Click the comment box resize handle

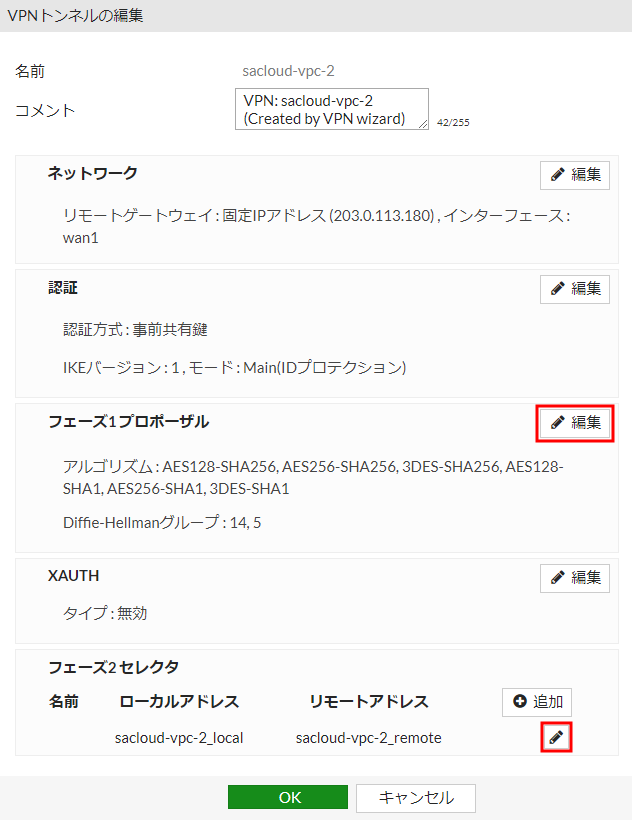[x=423, y=124]
